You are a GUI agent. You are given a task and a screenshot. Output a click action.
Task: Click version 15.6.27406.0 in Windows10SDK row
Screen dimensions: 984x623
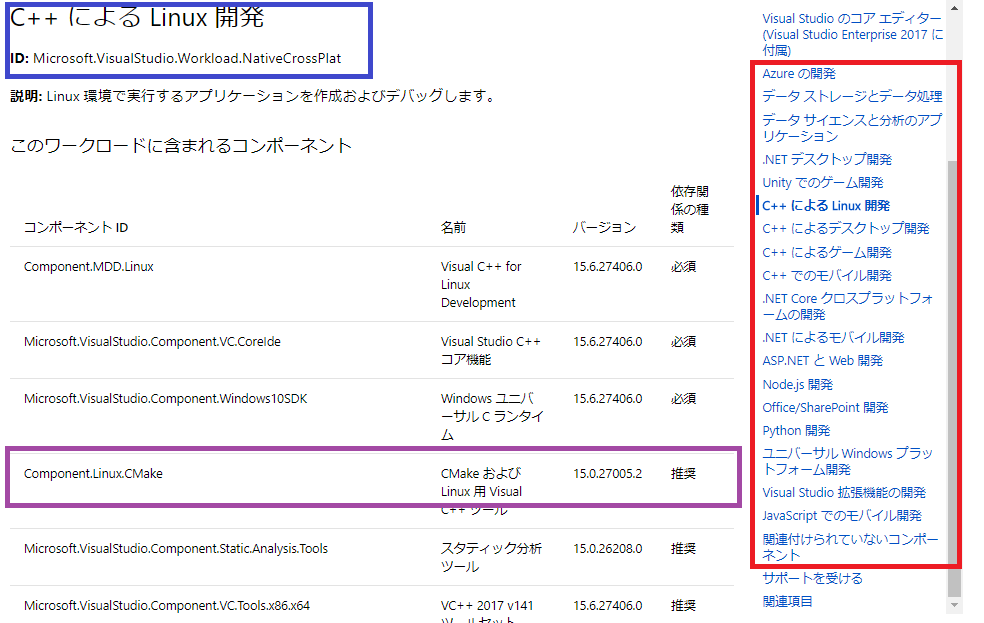click(x=607, y=399)
